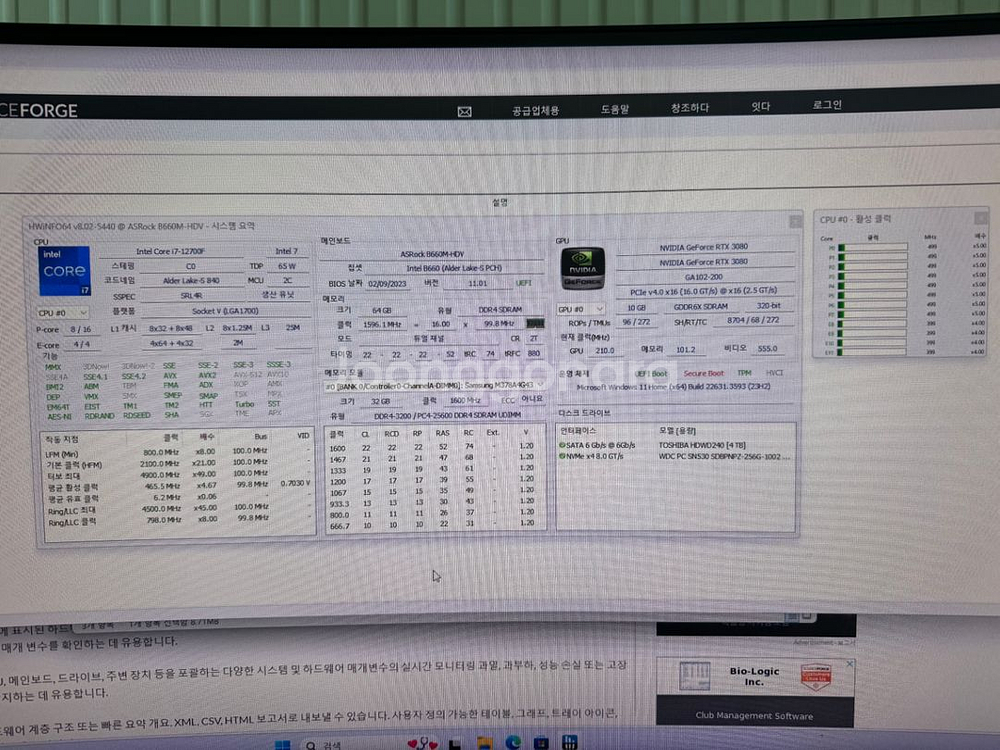This screenshot has width=1000, height=750.
Task: Click the TPM indicator
Action: click(x=744, y=372)
